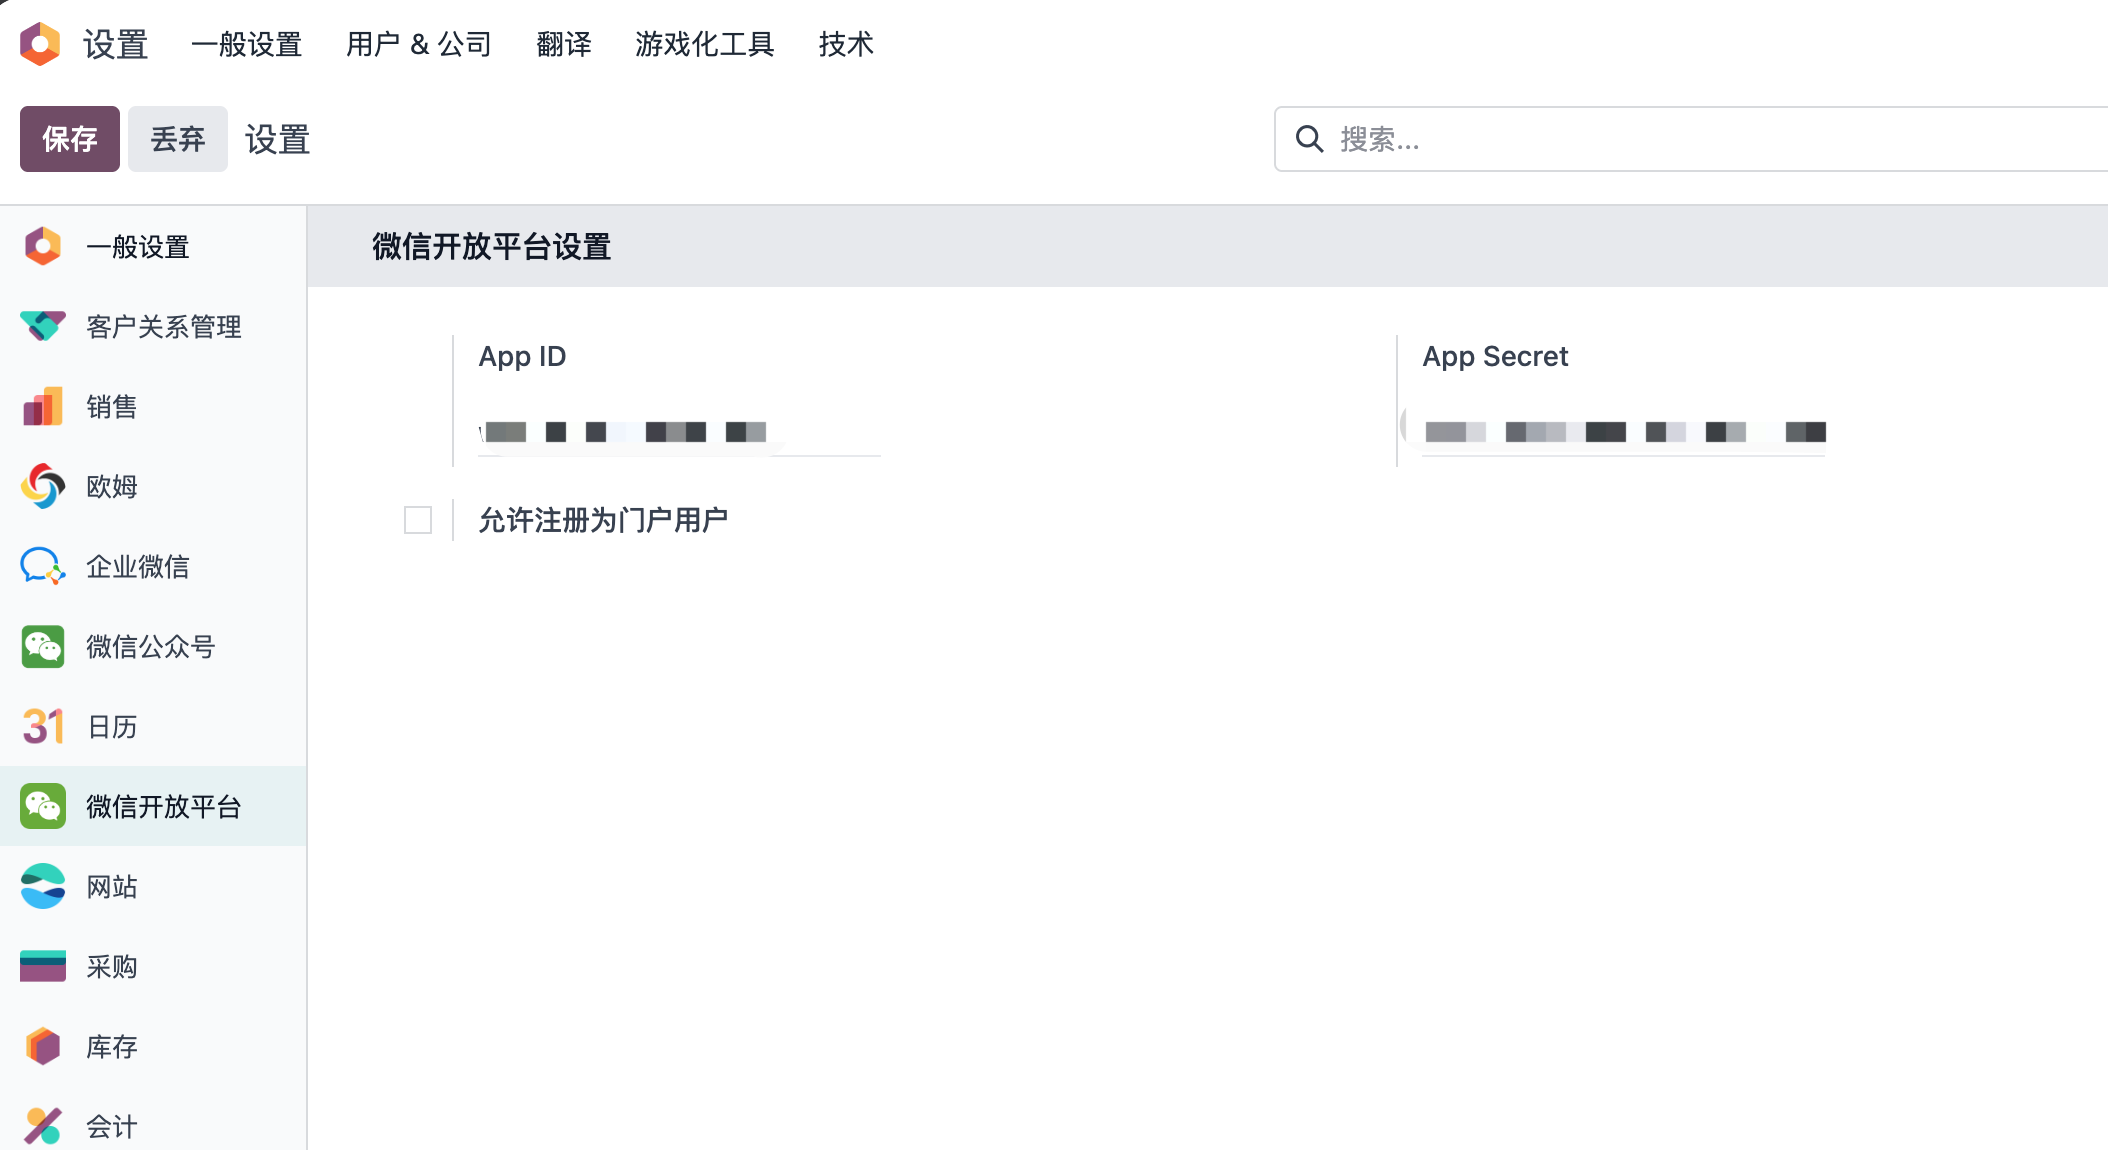Viewport: 2108px width, 1150px height.
Task: Open the 微信公众号 green WeChat icon
Action: pyautogui.click(x=42, y=647)
